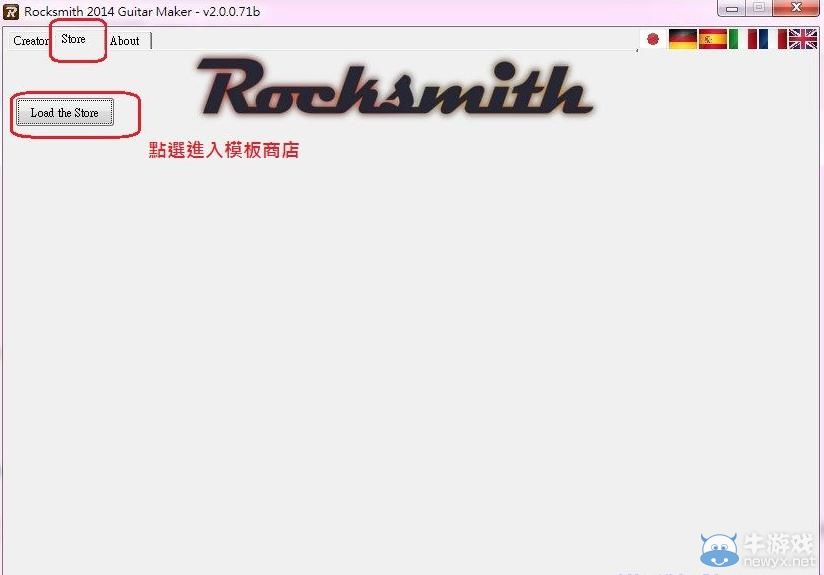Maximize the Guitar Maker window
The height and width of the screenshot is (575, 824).
(759, 8)
